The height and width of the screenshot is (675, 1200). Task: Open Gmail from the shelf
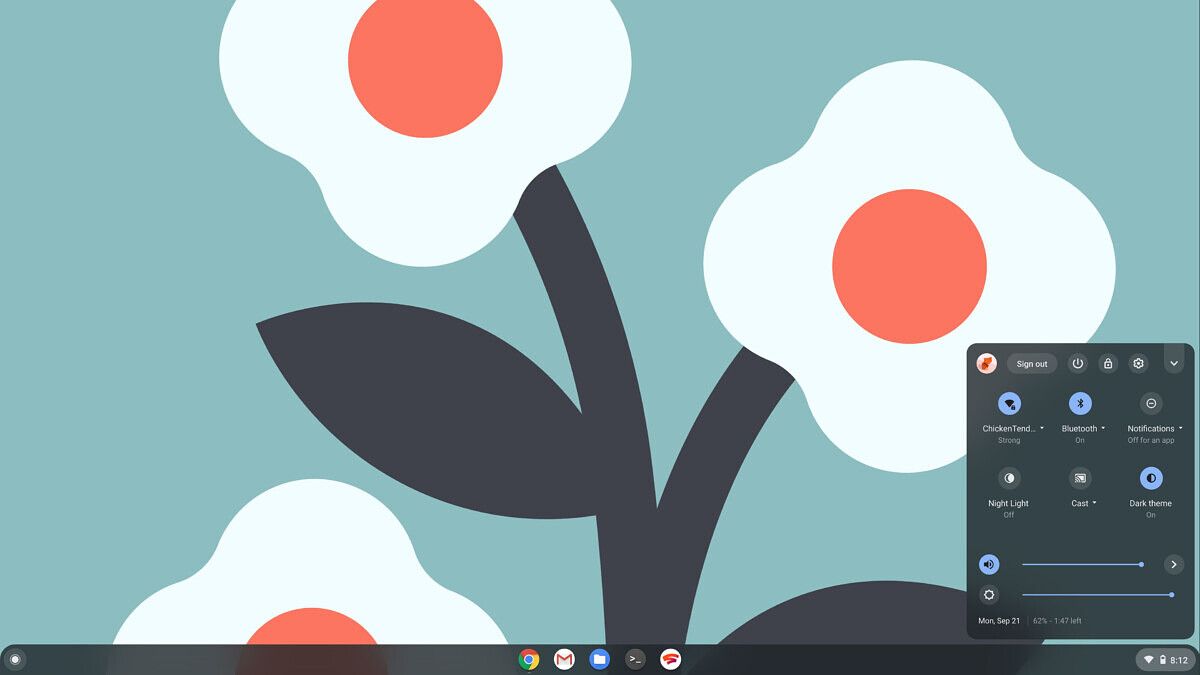[565, 660]
